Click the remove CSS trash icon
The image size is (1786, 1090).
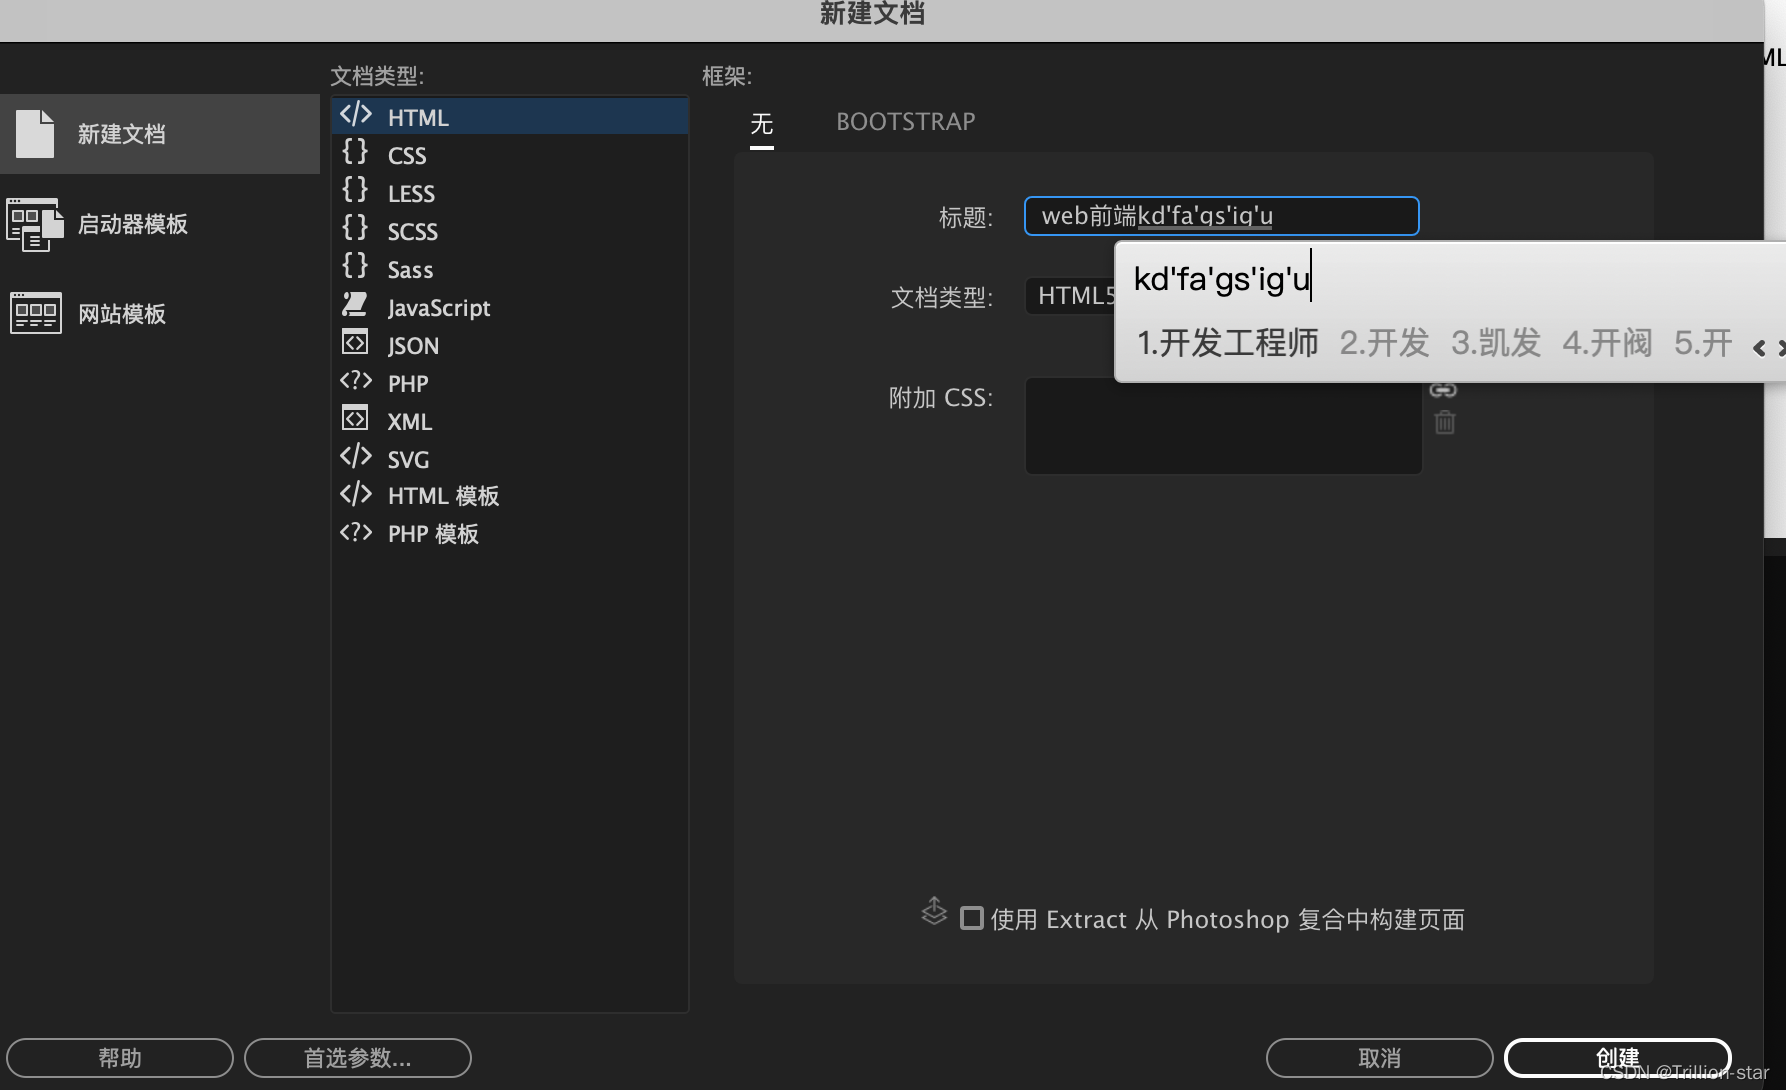click(x=1445, y=422)
